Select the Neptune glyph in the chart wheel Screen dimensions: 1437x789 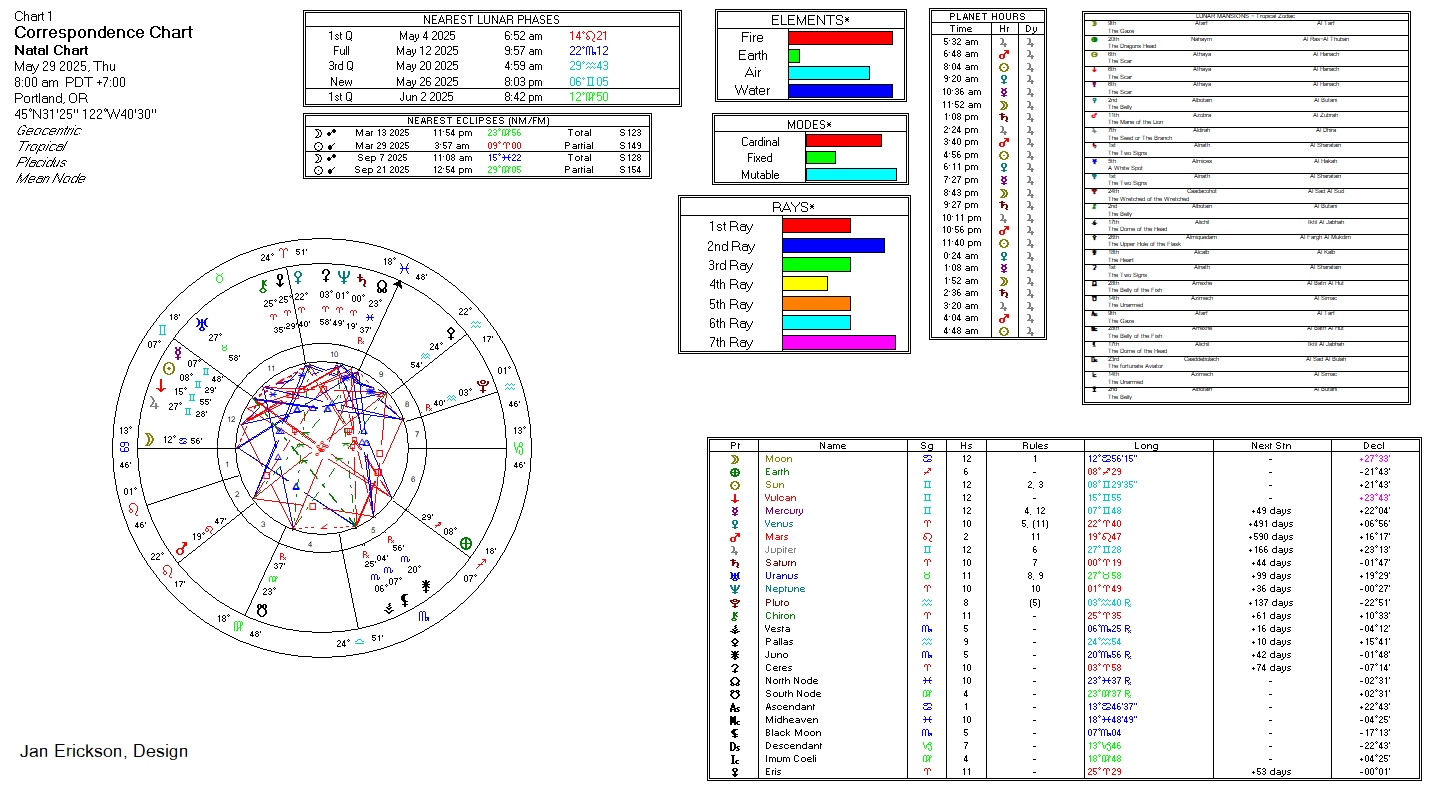(x=344, y=276)
